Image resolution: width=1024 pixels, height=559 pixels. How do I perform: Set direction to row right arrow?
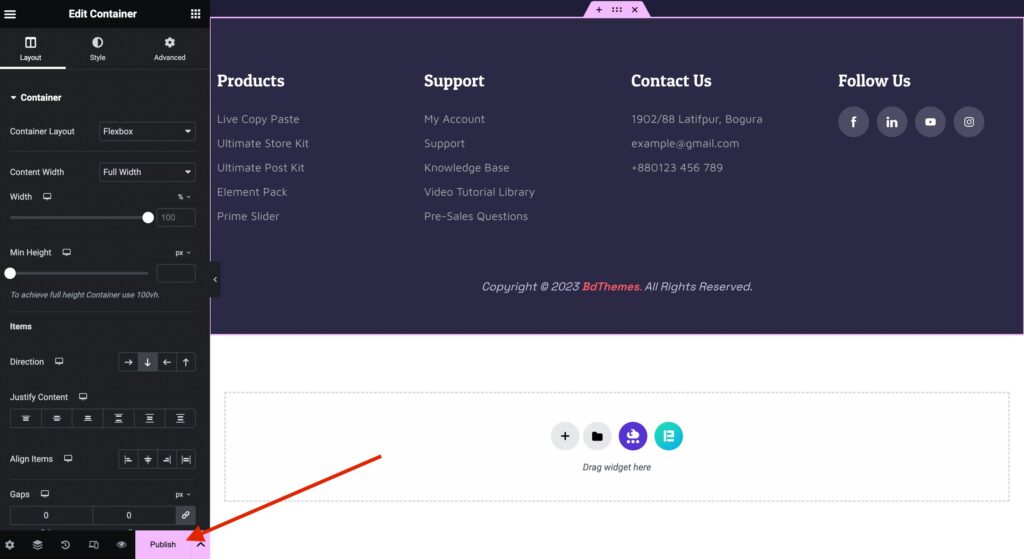point(128,362)
